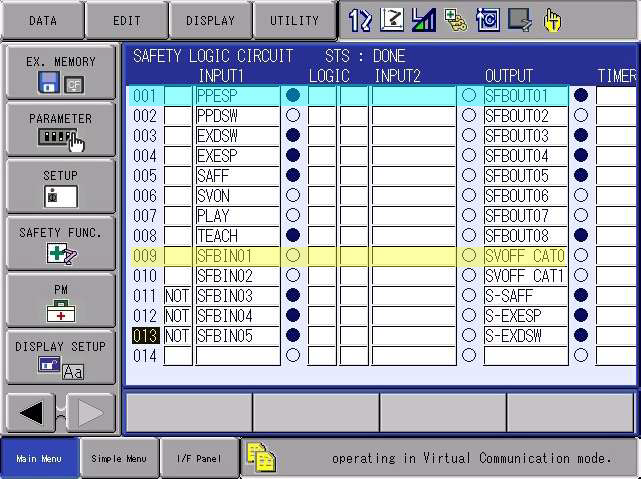Click the gray page/screen status icon
The width and height of the screenshot is (641, 479).
pyautogui.click(x=520, y=20)
